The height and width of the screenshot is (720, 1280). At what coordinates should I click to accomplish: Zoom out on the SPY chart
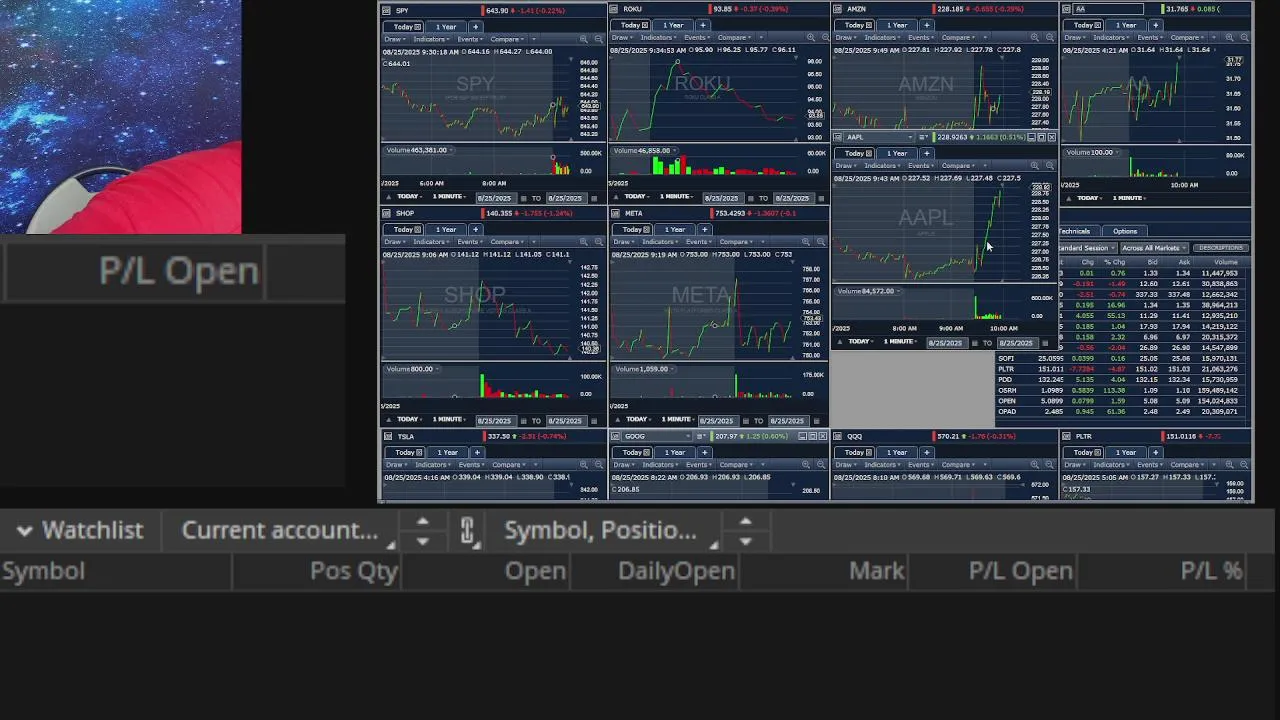[599, 39]
